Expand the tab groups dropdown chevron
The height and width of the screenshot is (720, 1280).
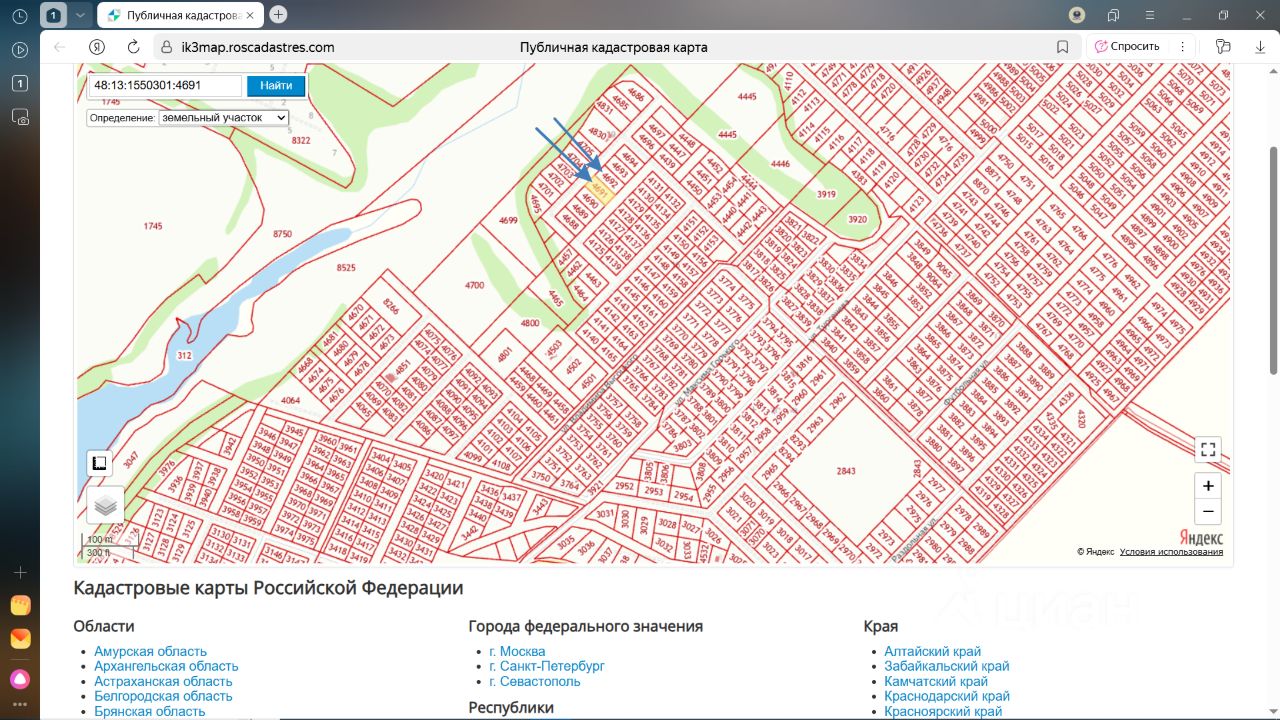click(80, 15)
